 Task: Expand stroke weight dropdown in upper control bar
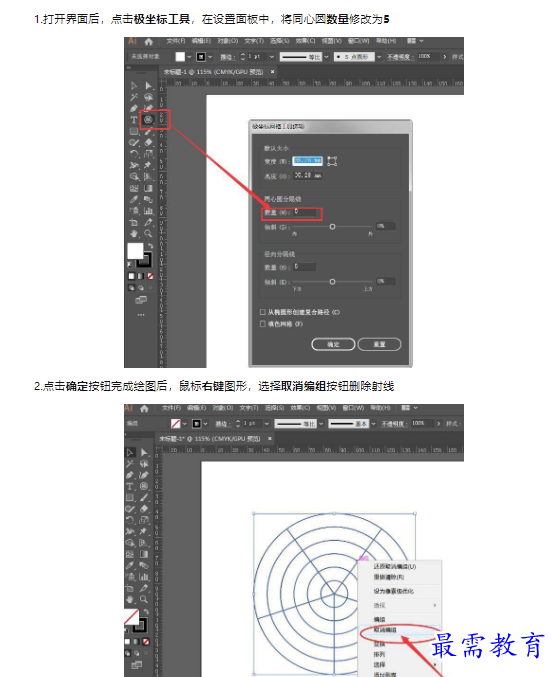(x=272, y=57)
